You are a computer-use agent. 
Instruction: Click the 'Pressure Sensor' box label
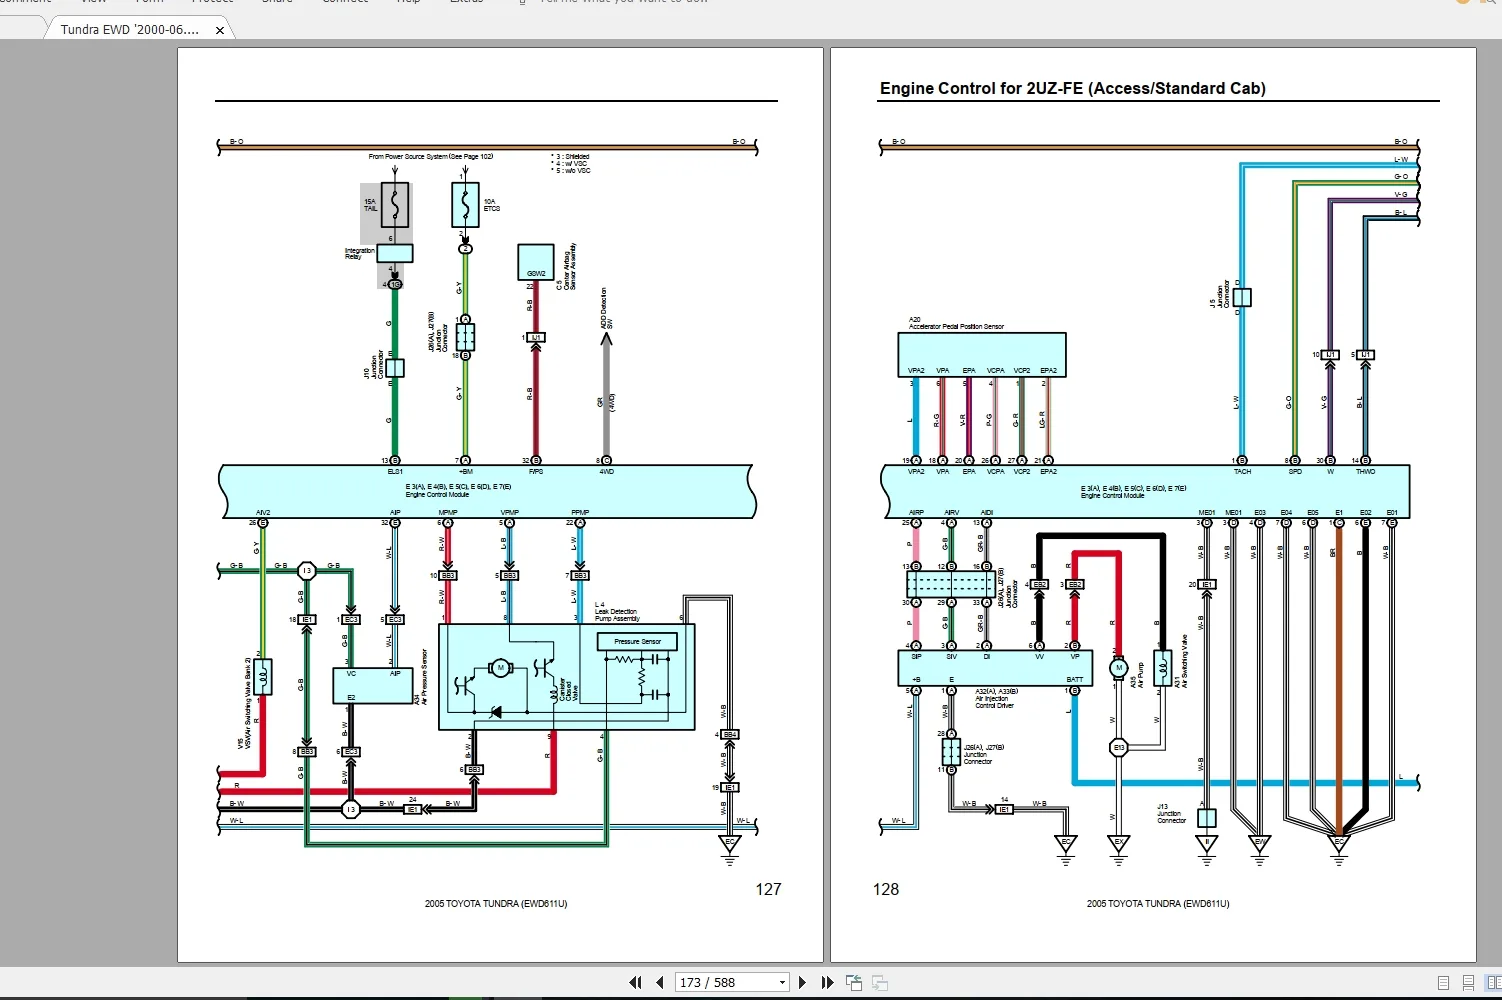[637, 642]
